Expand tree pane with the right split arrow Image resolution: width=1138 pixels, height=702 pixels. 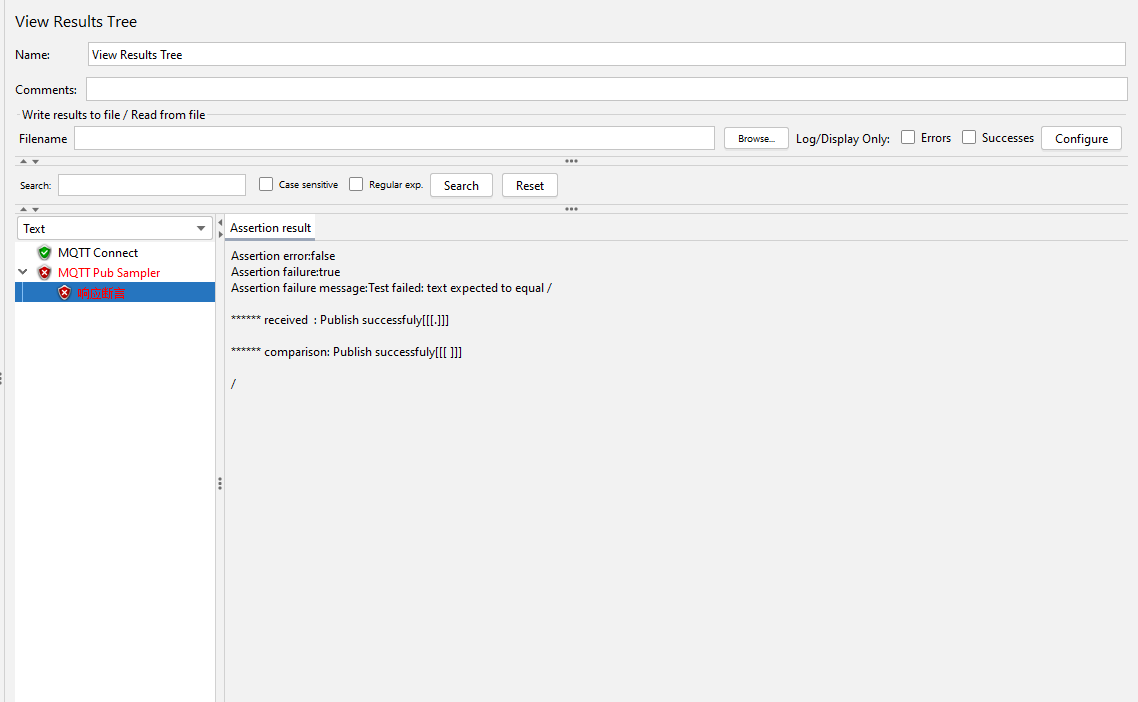tap(220, 234)
